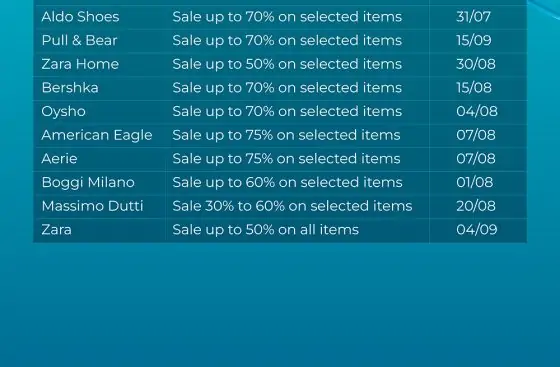Select the 15/09 end date cell
This screenshot has width=560, height=367.
pos(474,40)
